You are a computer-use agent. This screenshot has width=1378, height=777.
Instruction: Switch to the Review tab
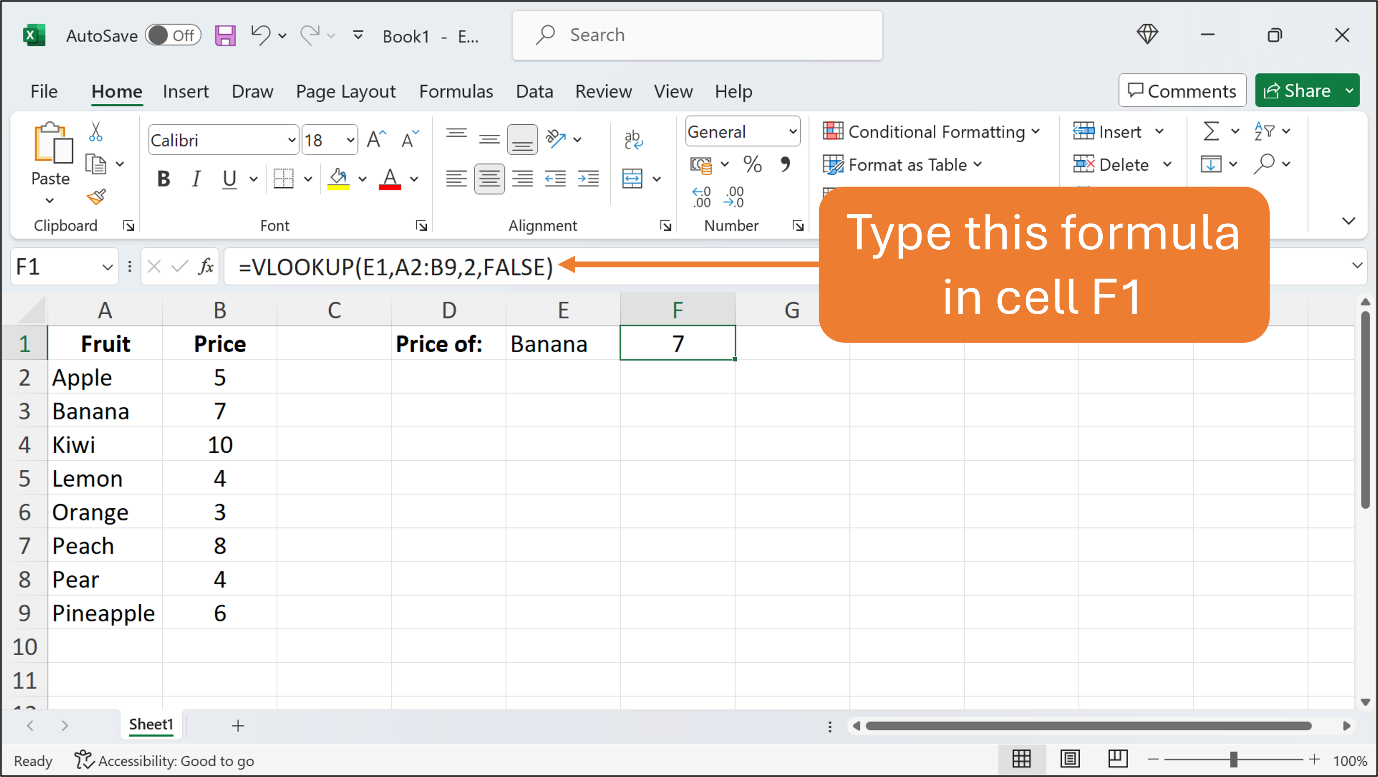pos(604,91)
